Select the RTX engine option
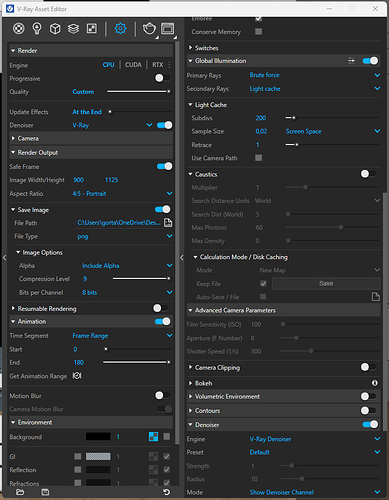This screenshot has height=500, width=389. (x=158, y=65)
